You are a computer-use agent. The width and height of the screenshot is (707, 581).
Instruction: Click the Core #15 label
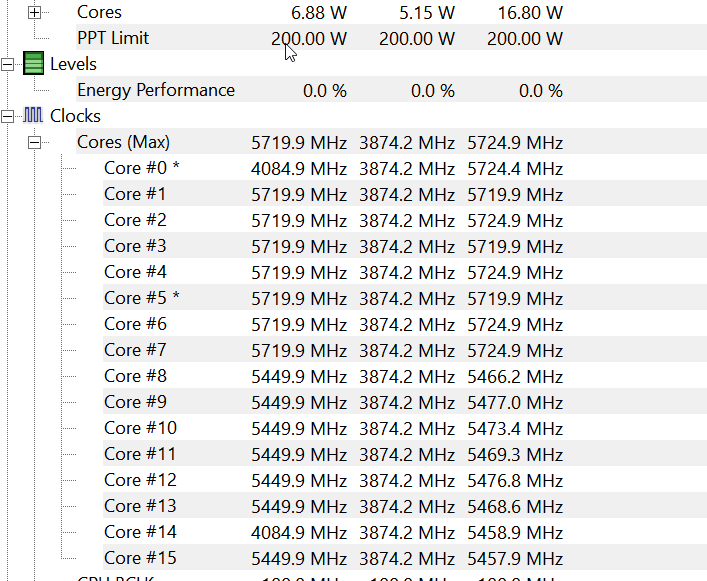140,558
